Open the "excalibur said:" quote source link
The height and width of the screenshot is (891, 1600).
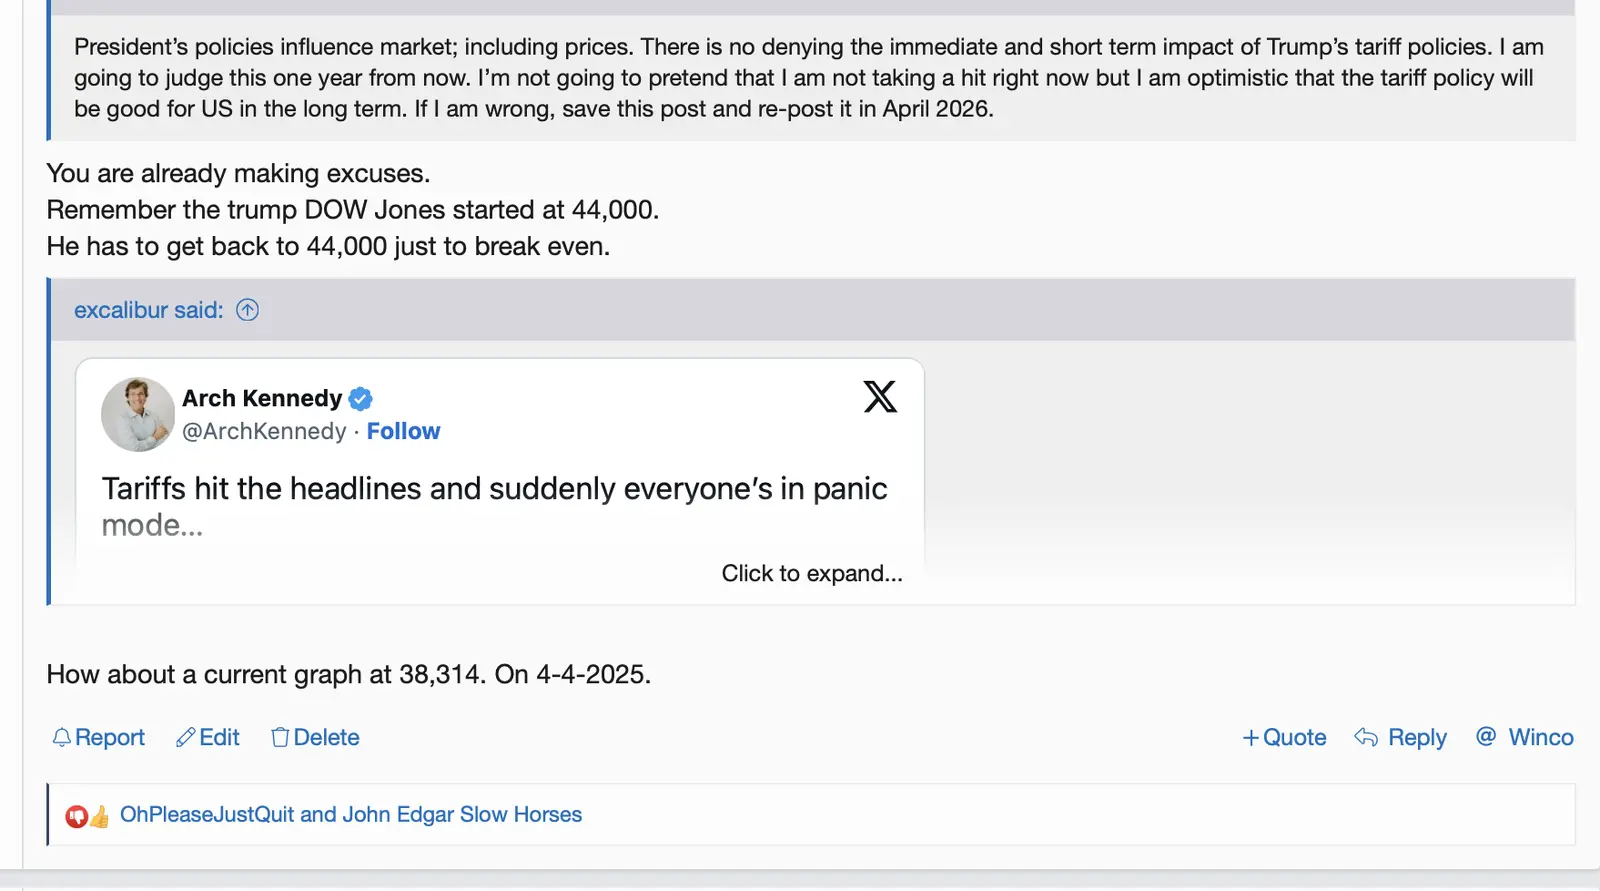[x=148, y=310]
